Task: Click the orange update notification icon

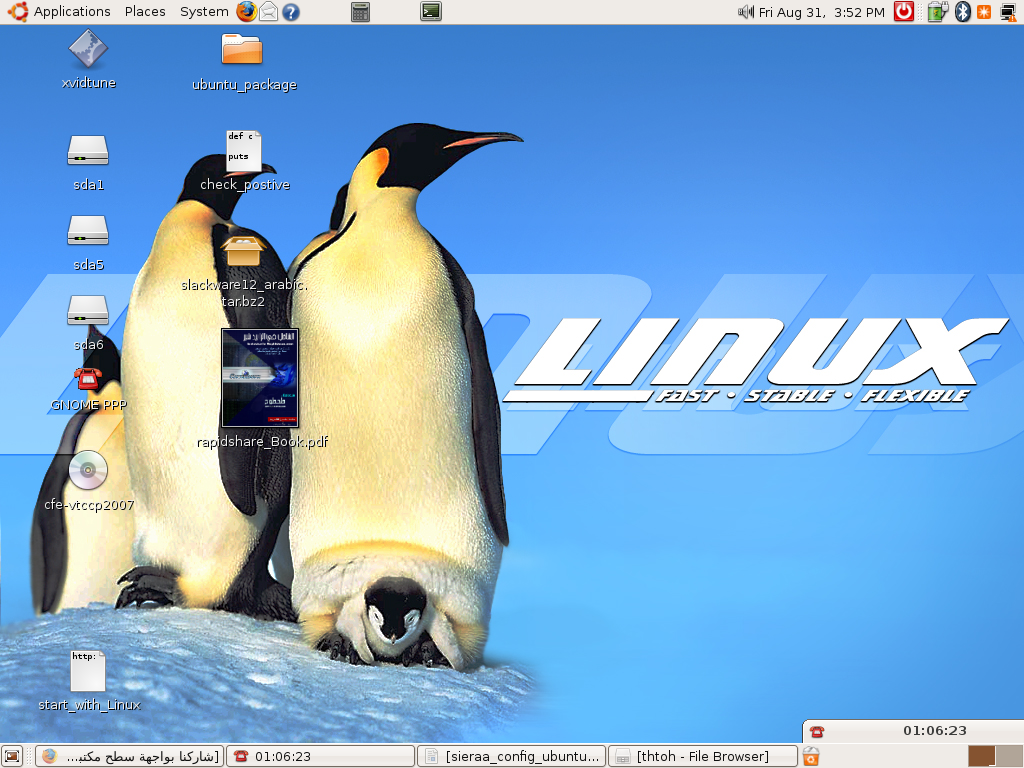Action: click(984, 12)
